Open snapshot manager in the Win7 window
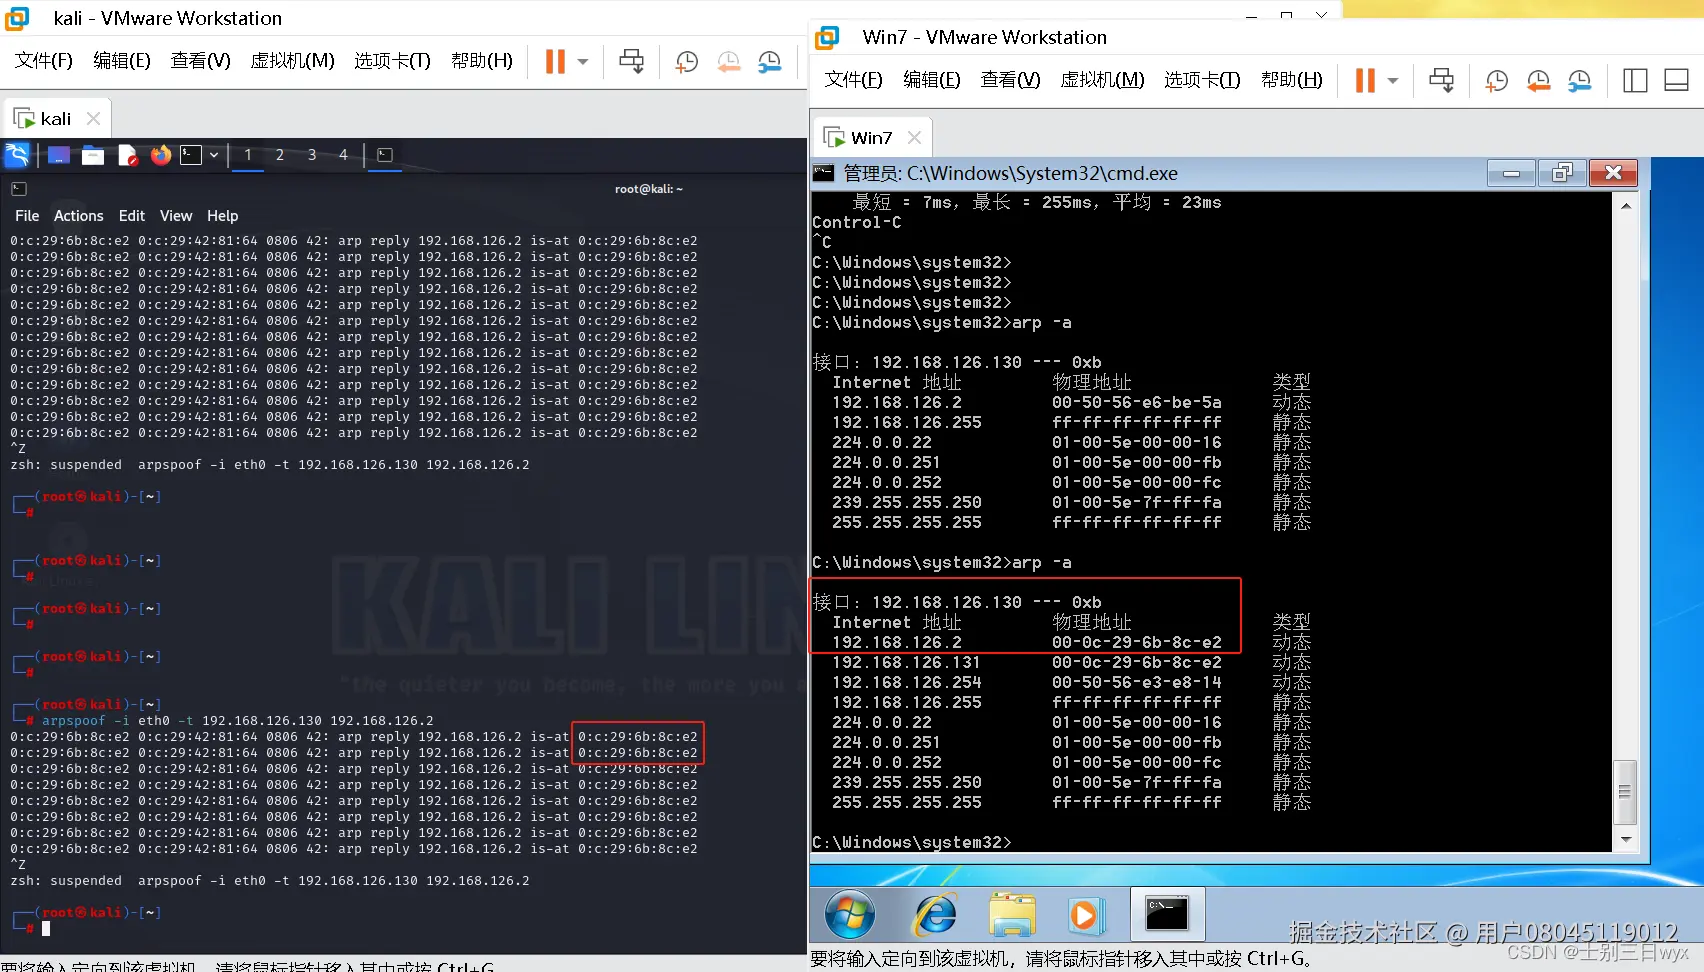The width and height of the screenshot is (1704, 972). [1579, 80]
